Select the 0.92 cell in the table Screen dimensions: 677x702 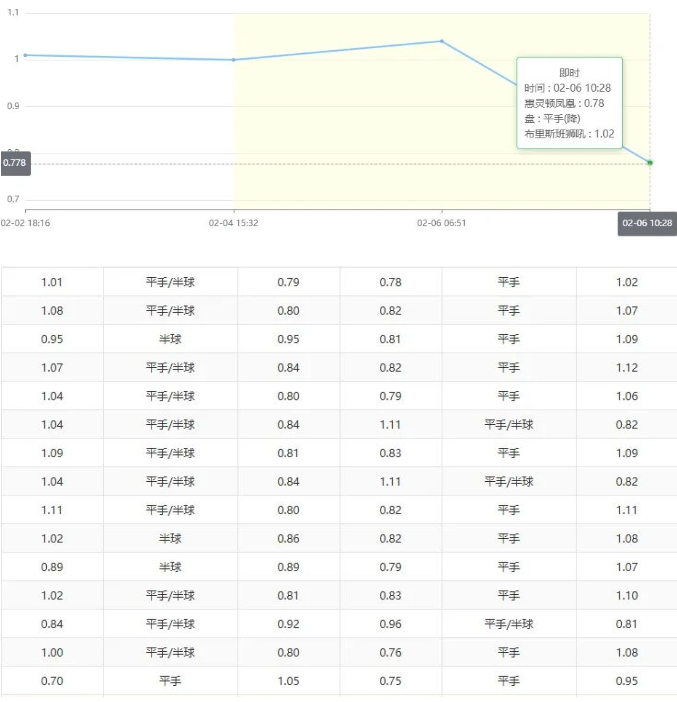coord(288,624)
